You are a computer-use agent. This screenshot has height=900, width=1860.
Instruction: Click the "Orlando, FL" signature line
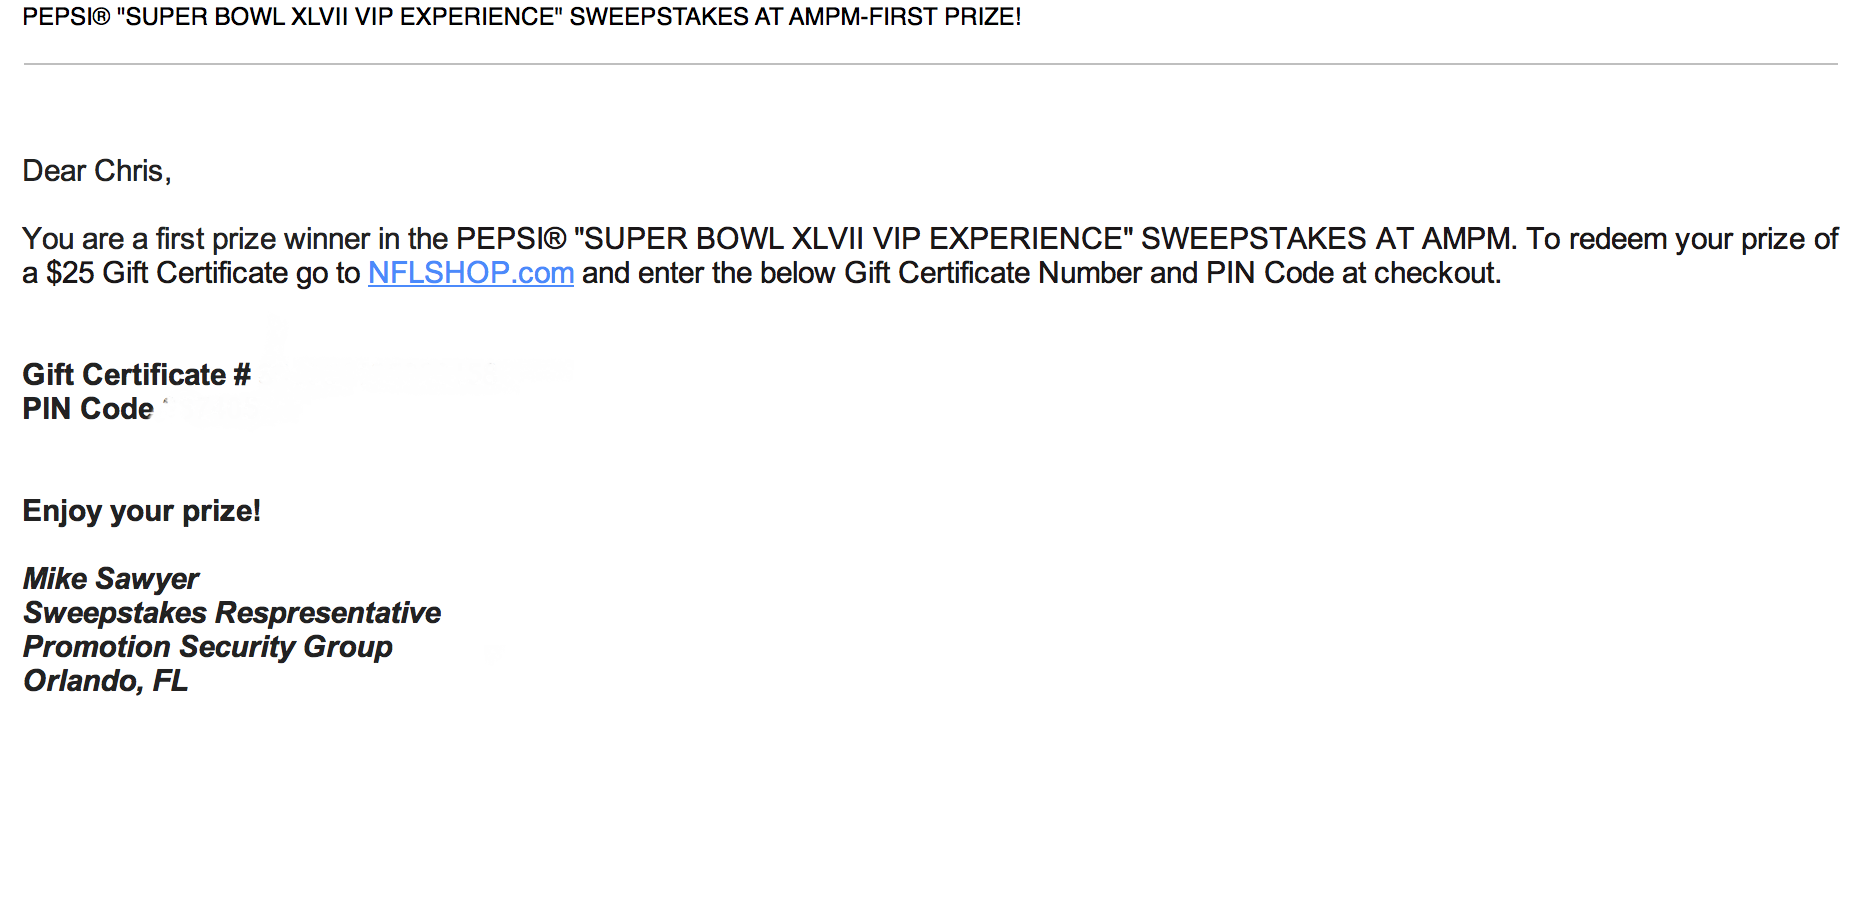point(105,681)
